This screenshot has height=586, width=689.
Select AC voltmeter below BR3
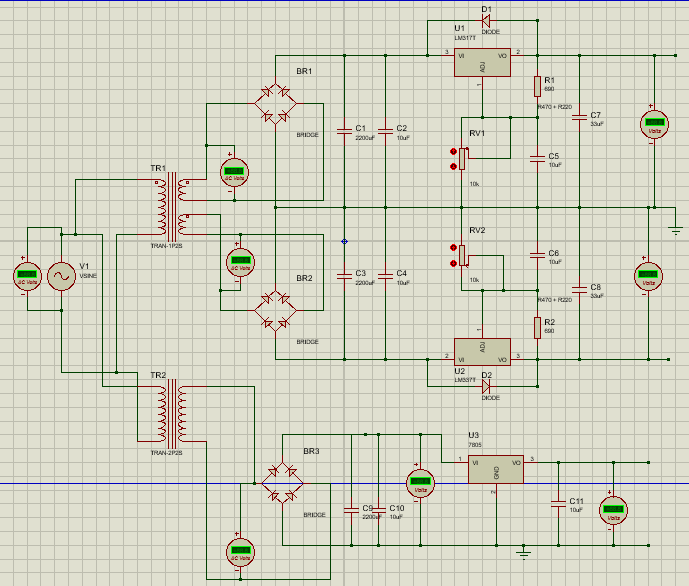[x=240, y=552]
